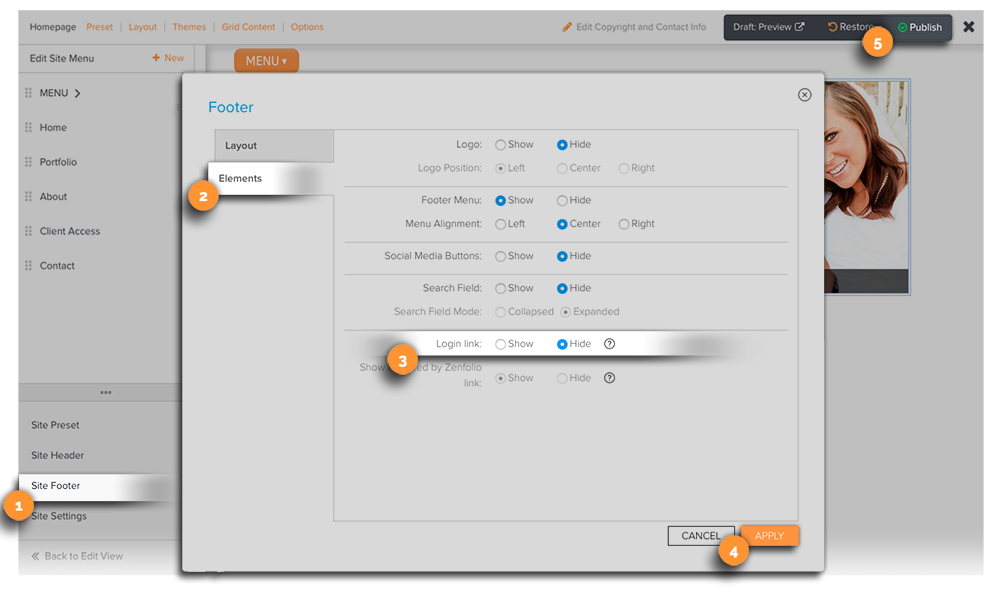
Task: Click the Restore button
Action: click(x=851, y=27)
